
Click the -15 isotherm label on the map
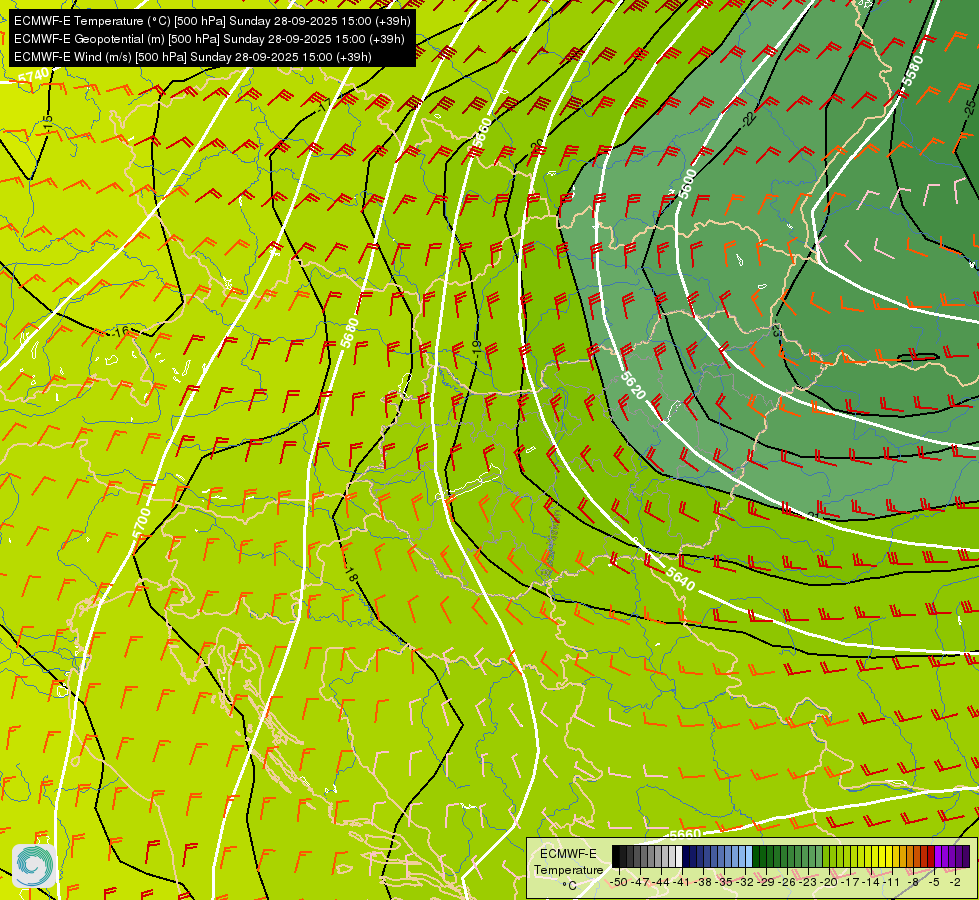tap(48, 123)
